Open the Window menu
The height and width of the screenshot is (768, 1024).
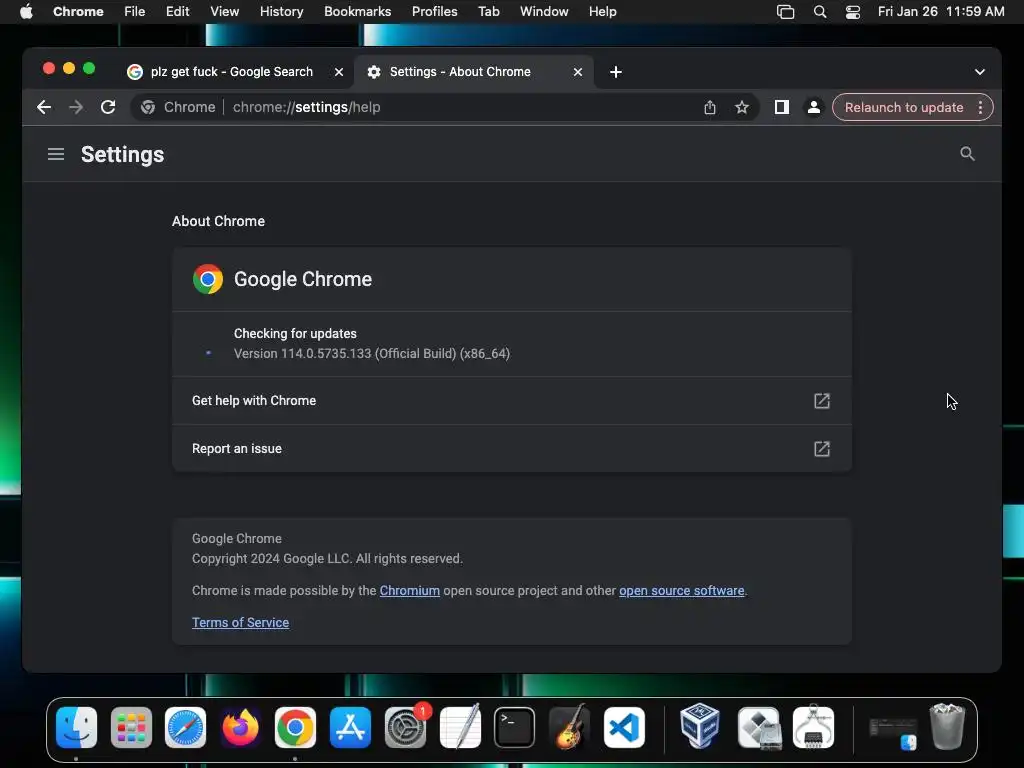[x=544, y=12]
